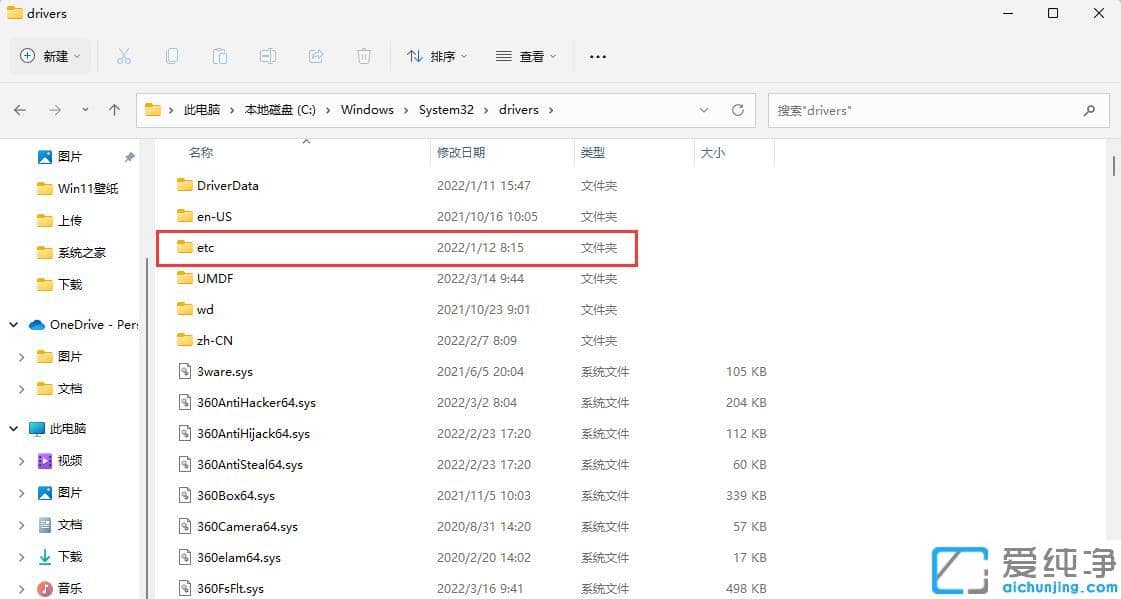1121x599 pixels.
Task: Open the highlighted etc folder
Action: pos(206,247)
